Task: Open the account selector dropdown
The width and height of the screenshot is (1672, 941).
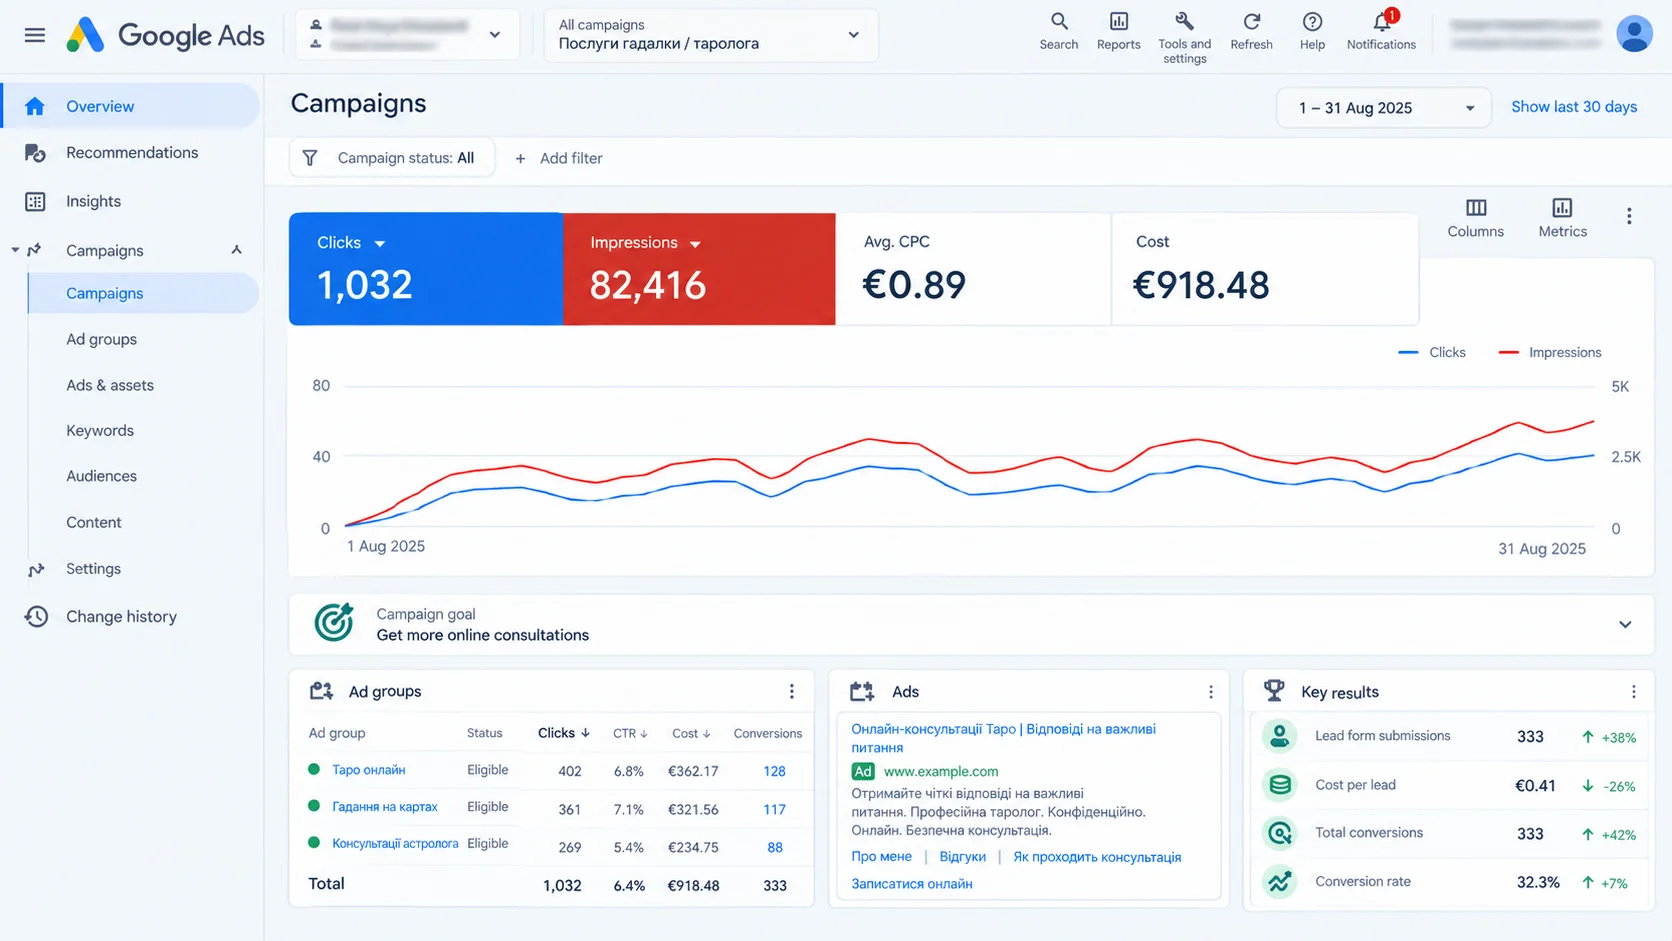Action: point(407,35)
